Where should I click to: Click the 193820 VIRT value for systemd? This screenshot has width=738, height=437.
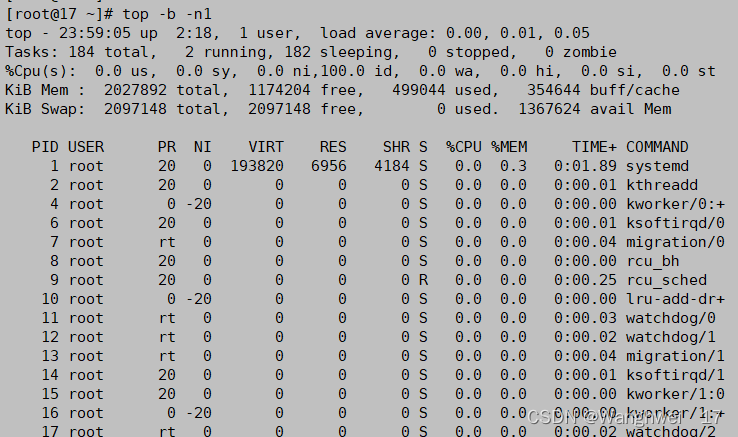[x=257, y=166]
